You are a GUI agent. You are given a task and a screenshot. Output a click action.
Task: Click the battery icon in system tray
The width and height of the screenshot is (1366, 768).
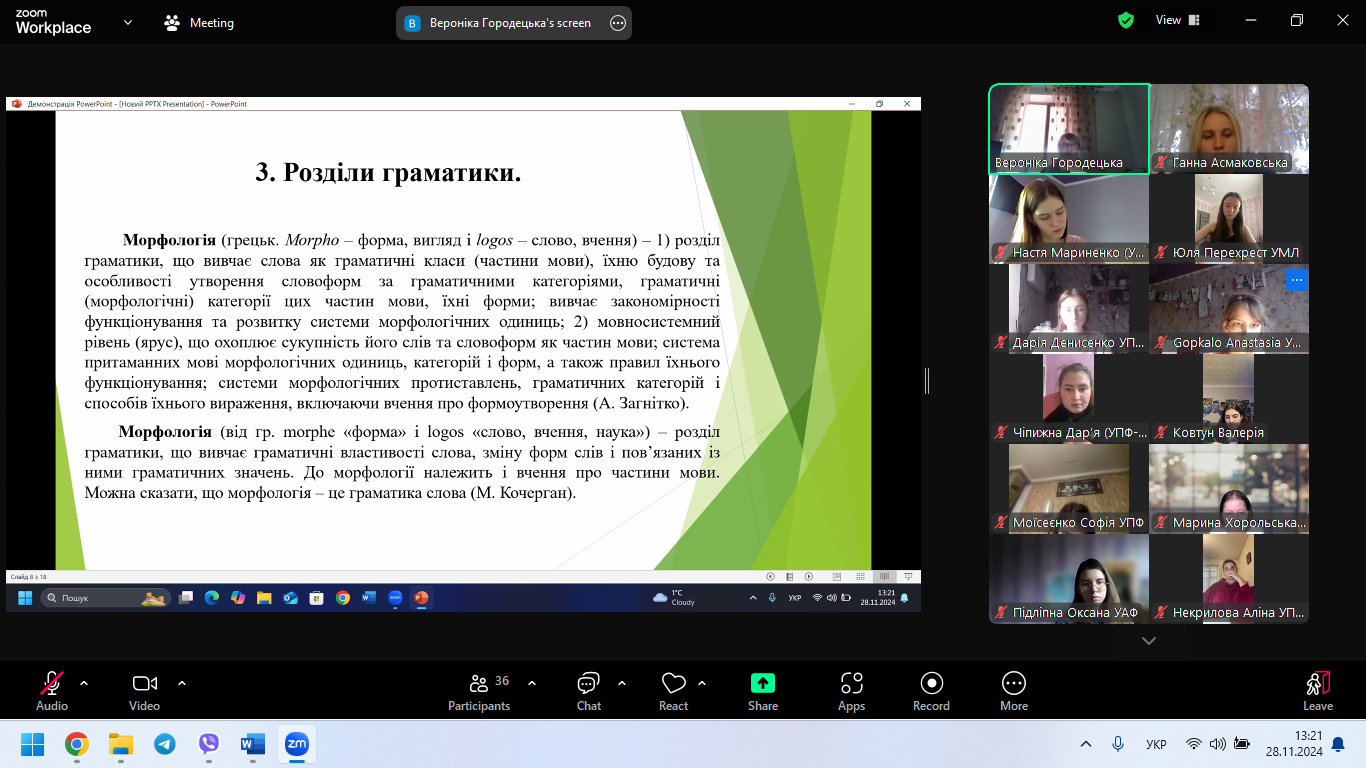pos(1241,744)
